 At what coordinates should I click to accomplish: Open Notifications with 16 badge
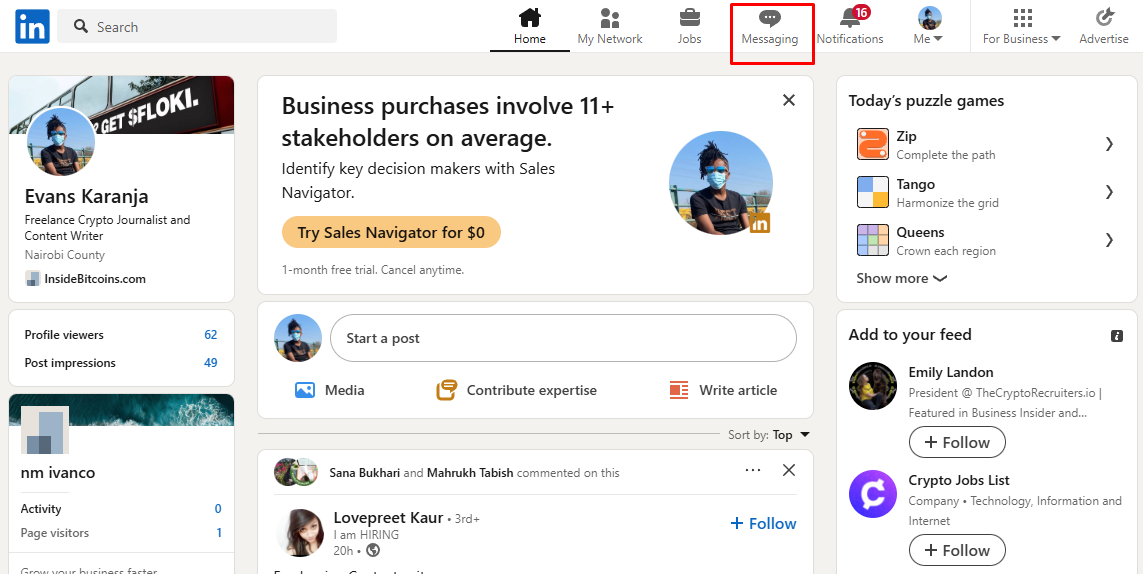point(850,27)
